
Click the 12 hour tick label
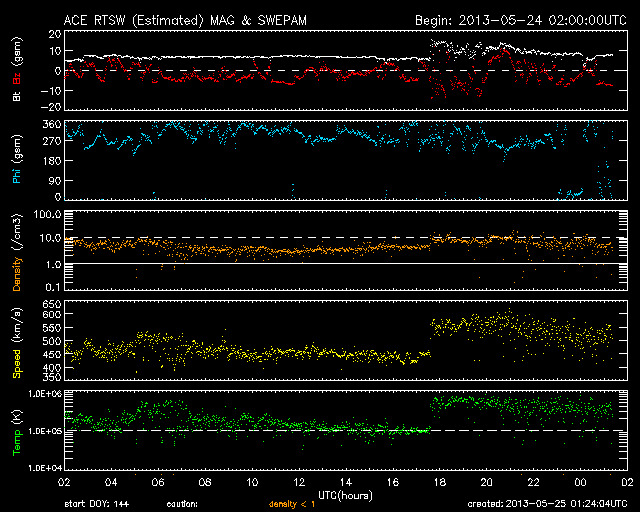pyautogui.click(x=297, y=482)
